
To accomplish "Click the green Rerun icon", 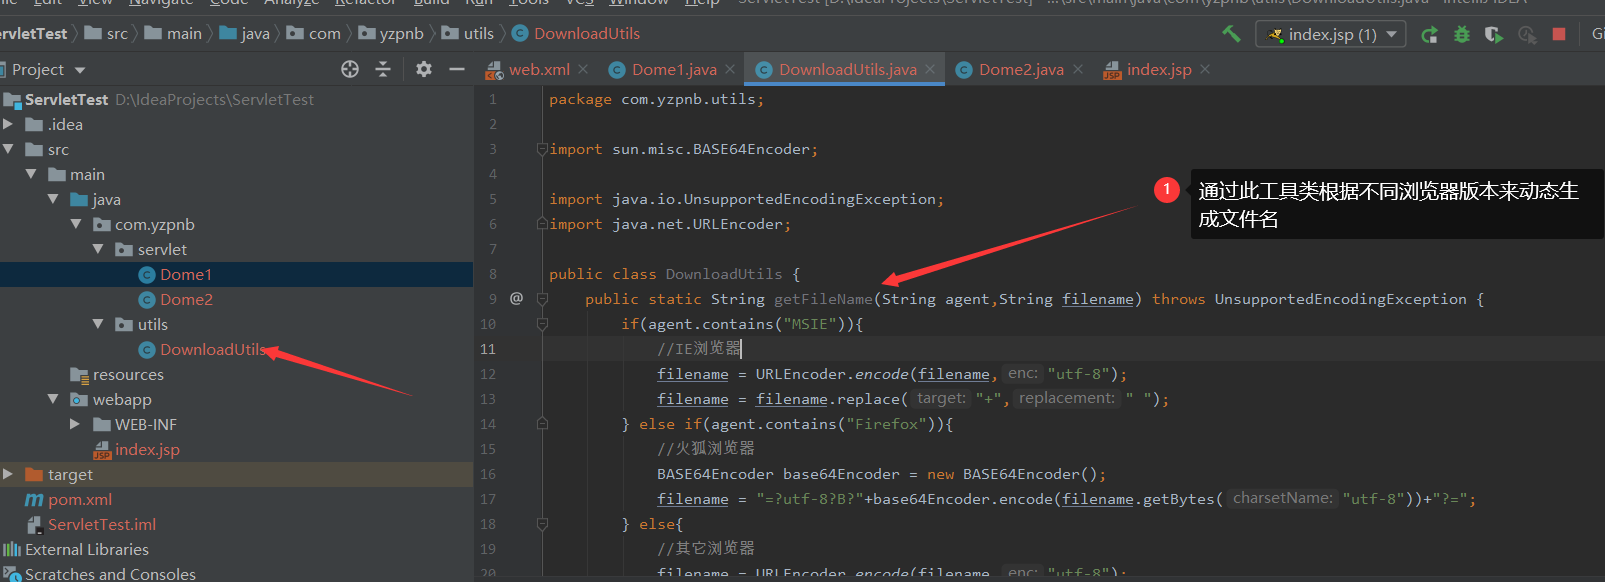I will pos(1429,34).
